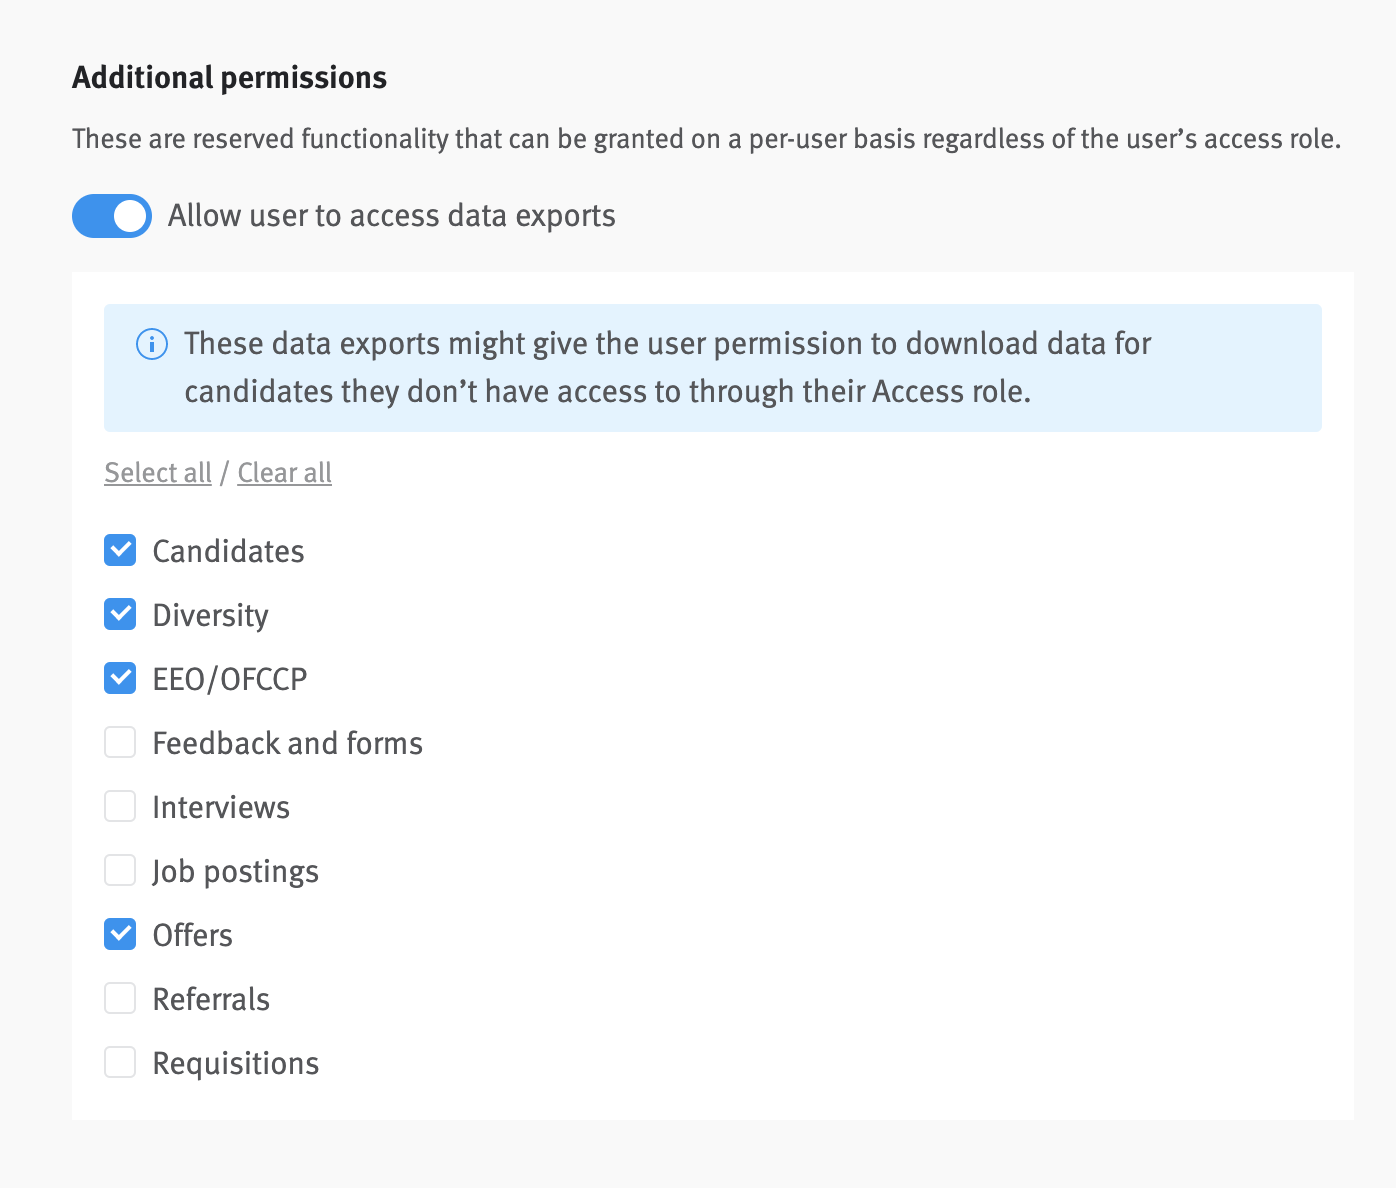
Task: Click the Interviews label text
Action: pyautogui.click(x=221, y=807)
